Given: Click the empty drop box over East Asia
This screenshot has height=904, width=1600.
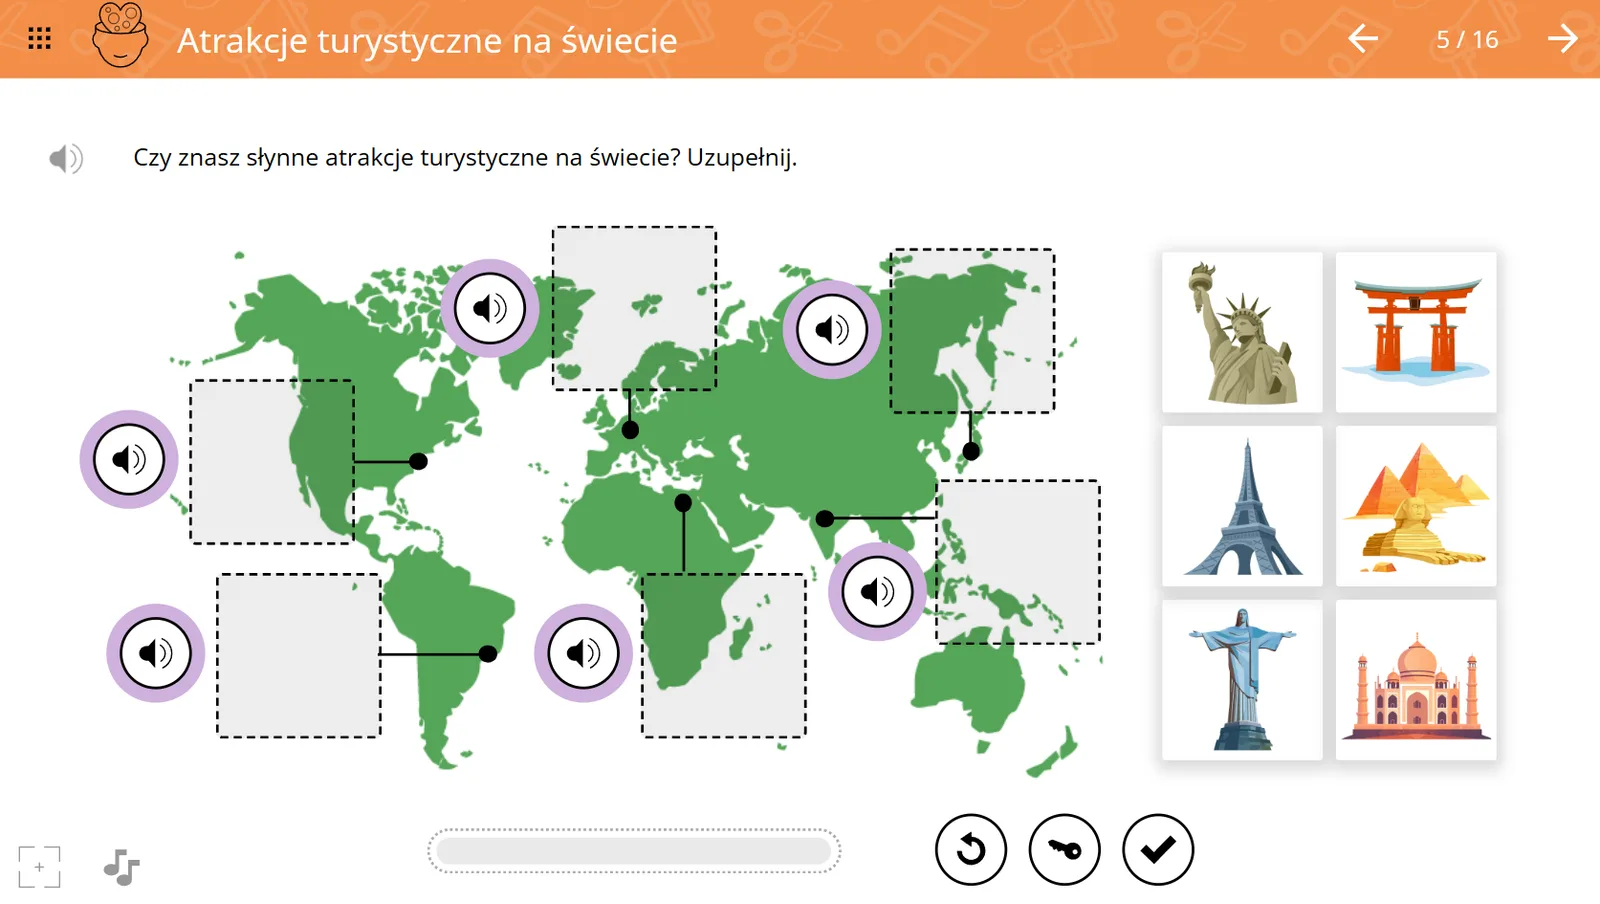Looking at the screenshot, I should pyautogui.click(x=972, y=331).
